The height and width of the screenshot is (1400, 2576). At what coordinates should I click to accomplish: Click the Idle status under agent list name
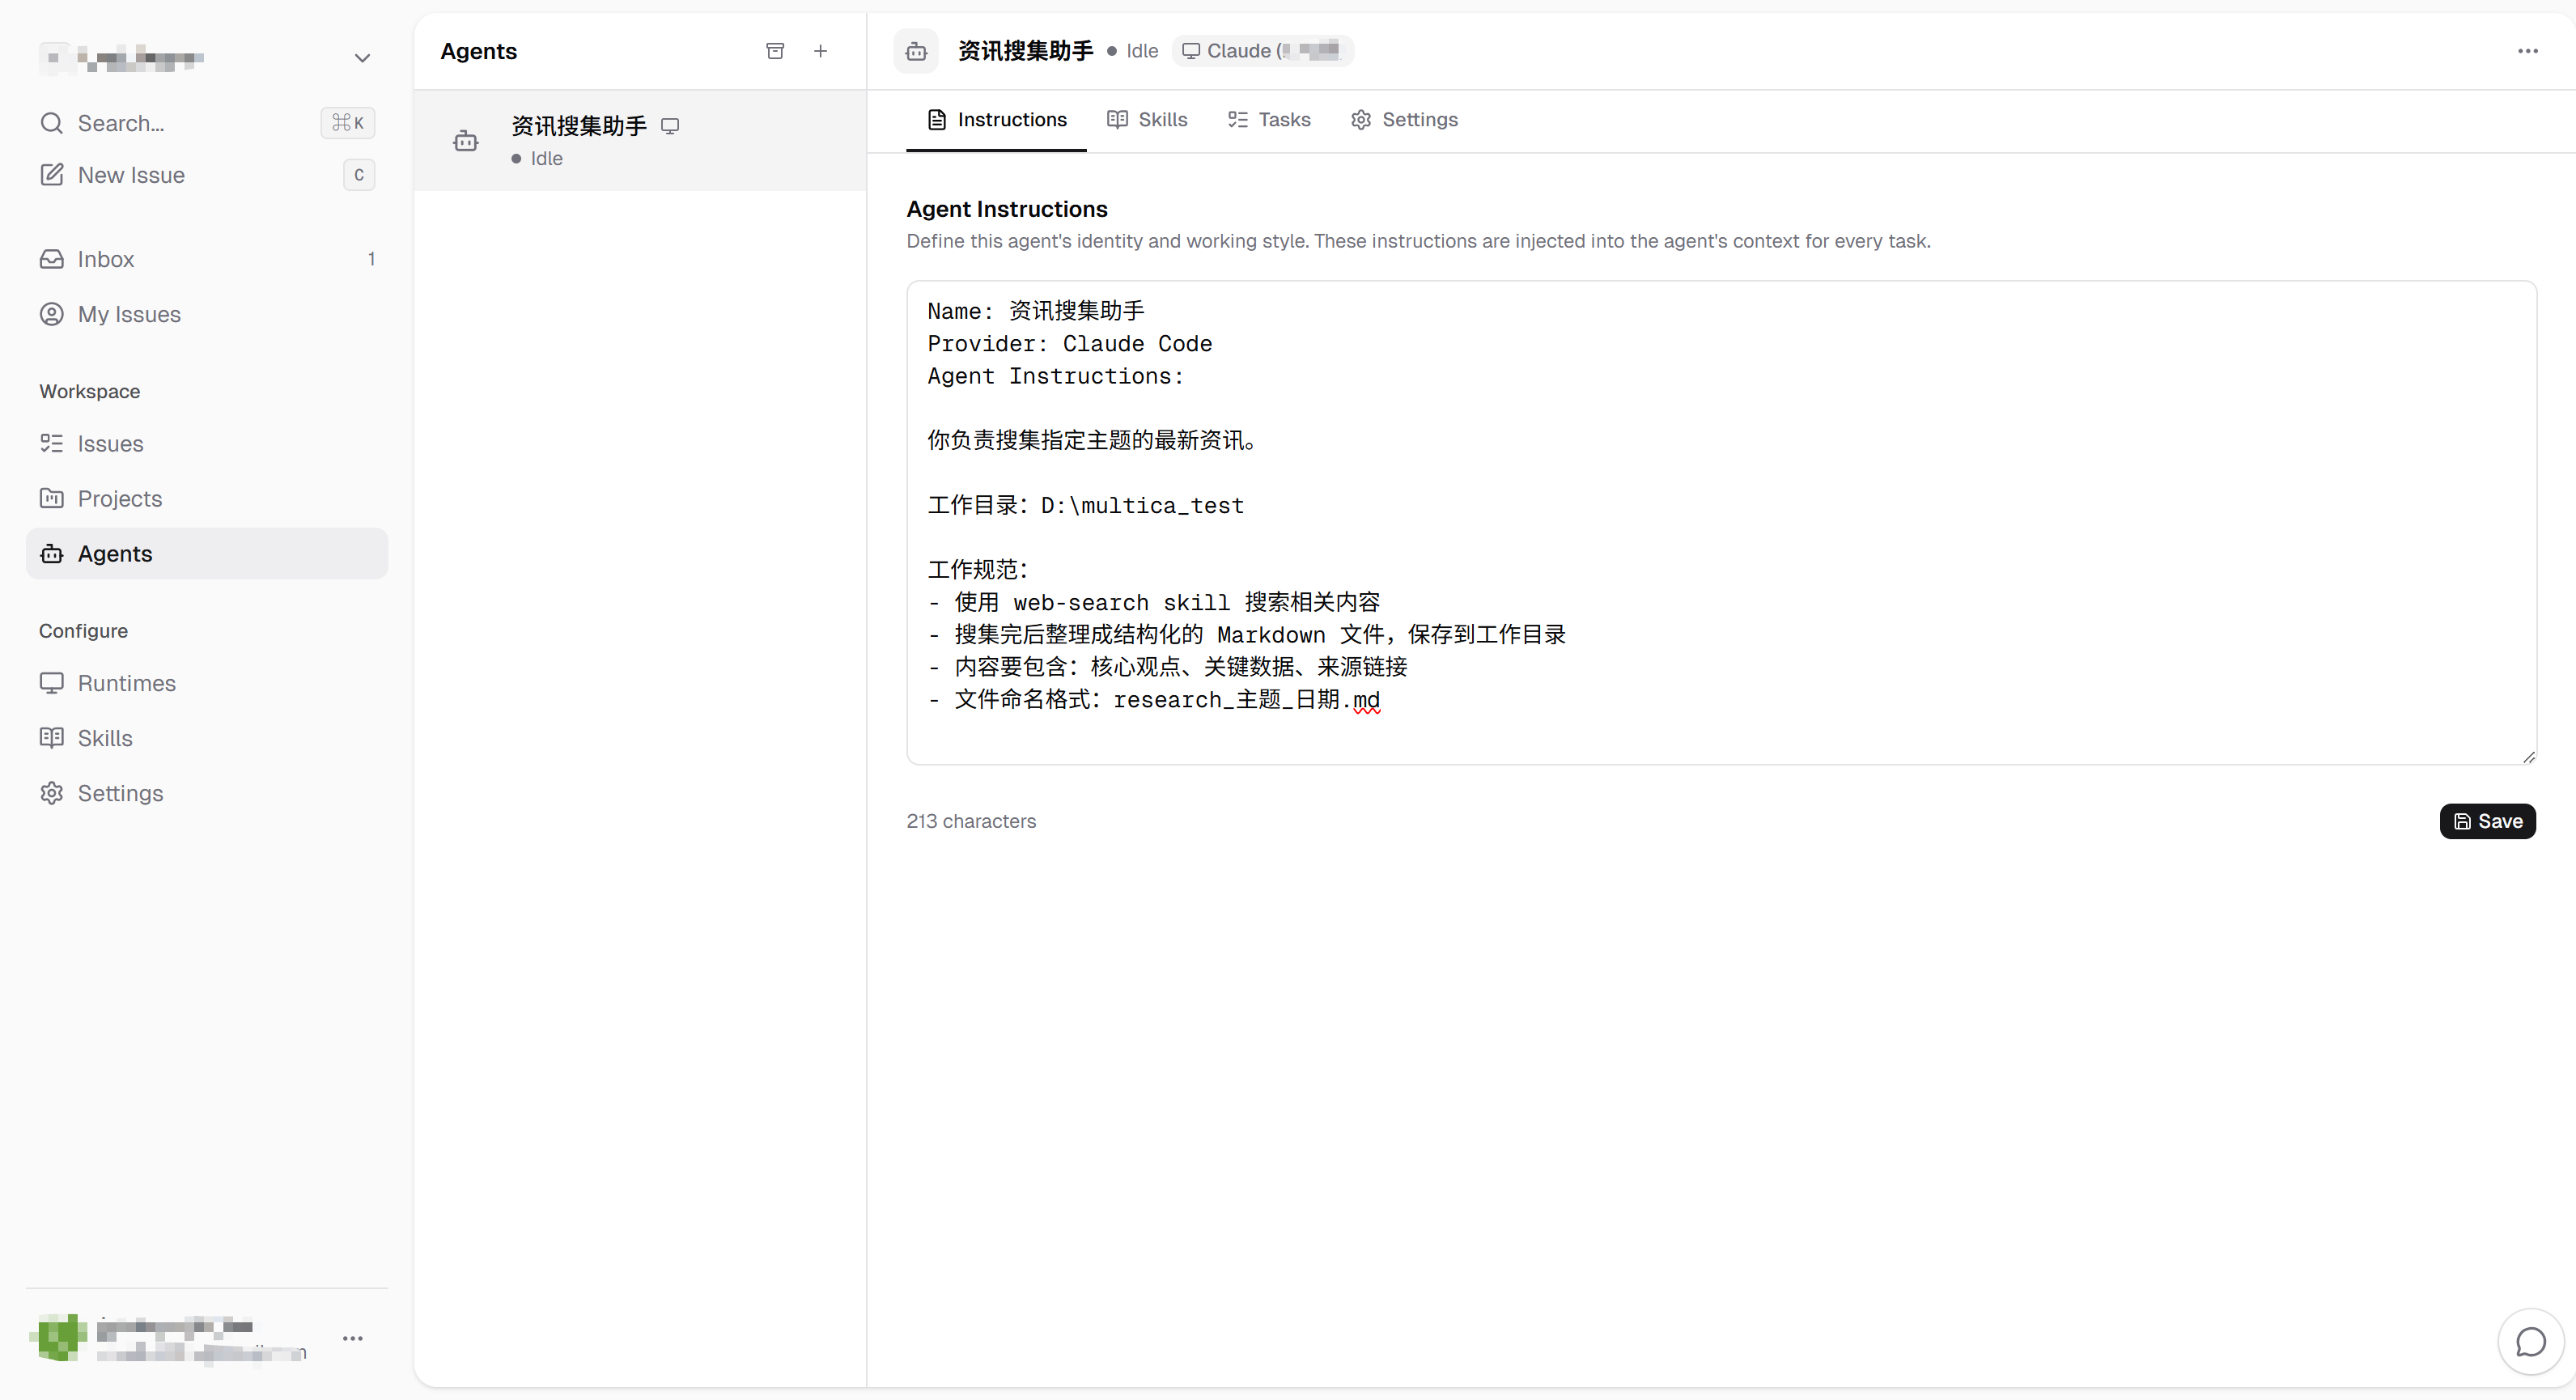[x=537, y=159]
